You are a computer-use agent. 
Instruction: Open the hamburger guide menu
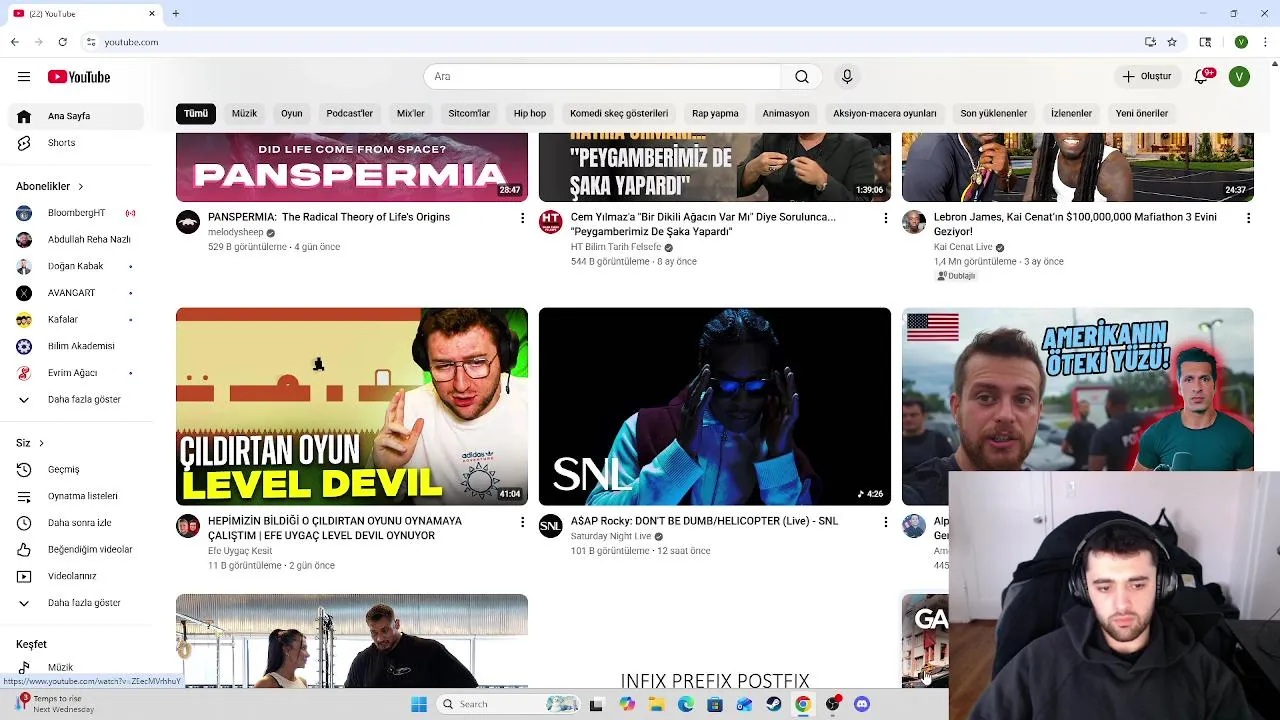pos(24,77)
